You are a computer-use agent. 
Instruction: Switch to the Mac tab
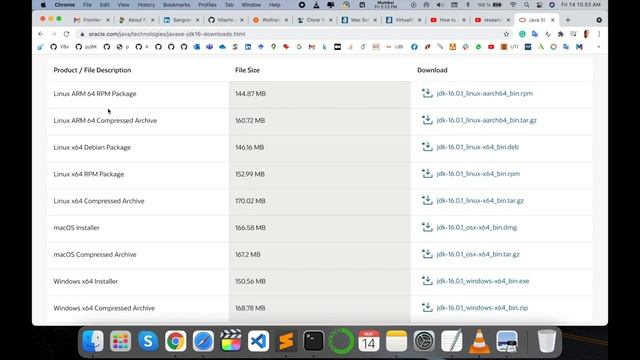tap(359, 20)
